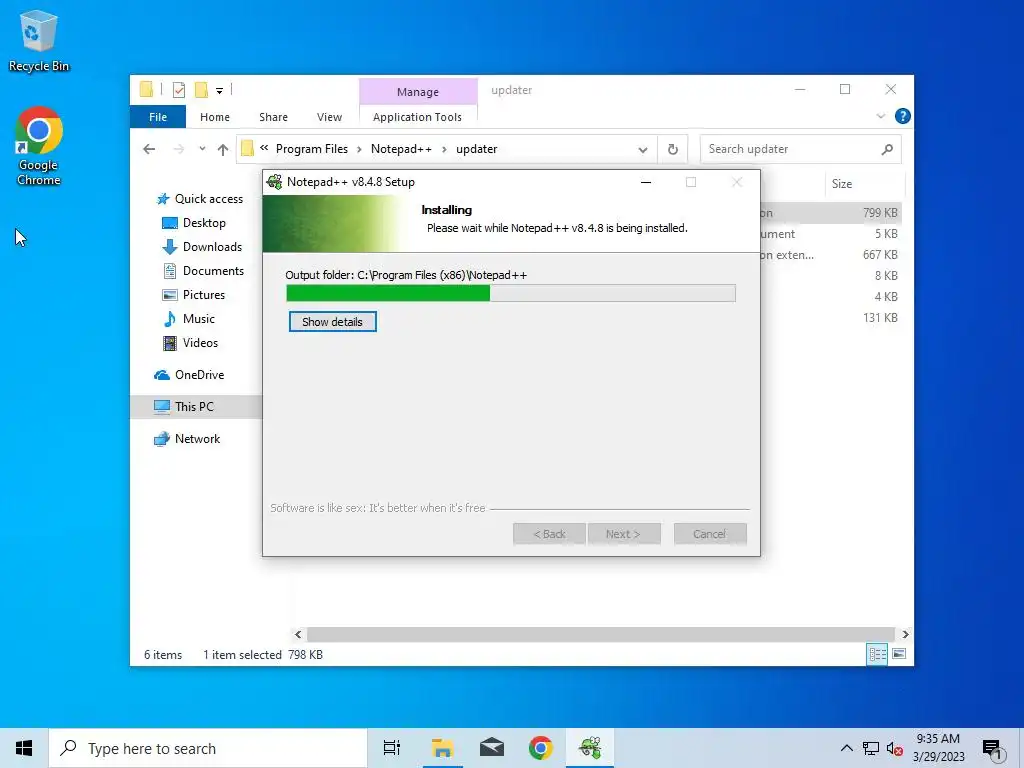
Task: Click the Next button in Setup
Action: 624,534
